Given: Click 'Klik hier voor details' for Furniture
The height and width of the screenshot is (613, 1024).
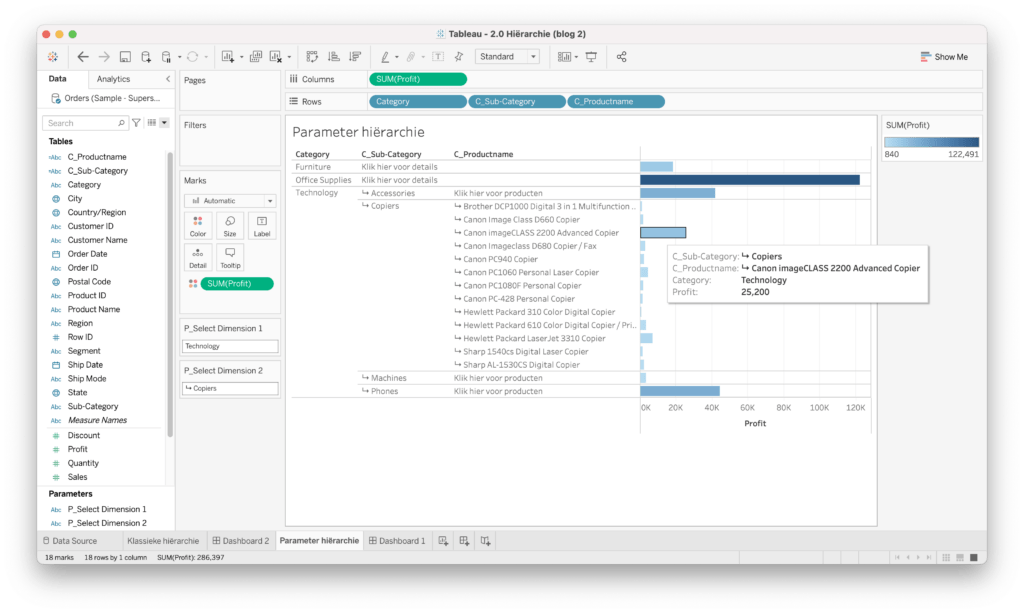Looking at the screenshot, I should 399,167.
